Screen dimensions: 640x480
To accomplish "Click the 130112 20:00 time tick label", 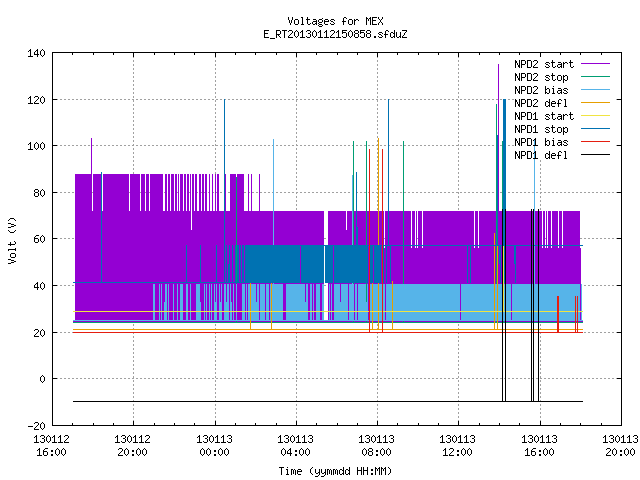I will [x=133, y=446].
